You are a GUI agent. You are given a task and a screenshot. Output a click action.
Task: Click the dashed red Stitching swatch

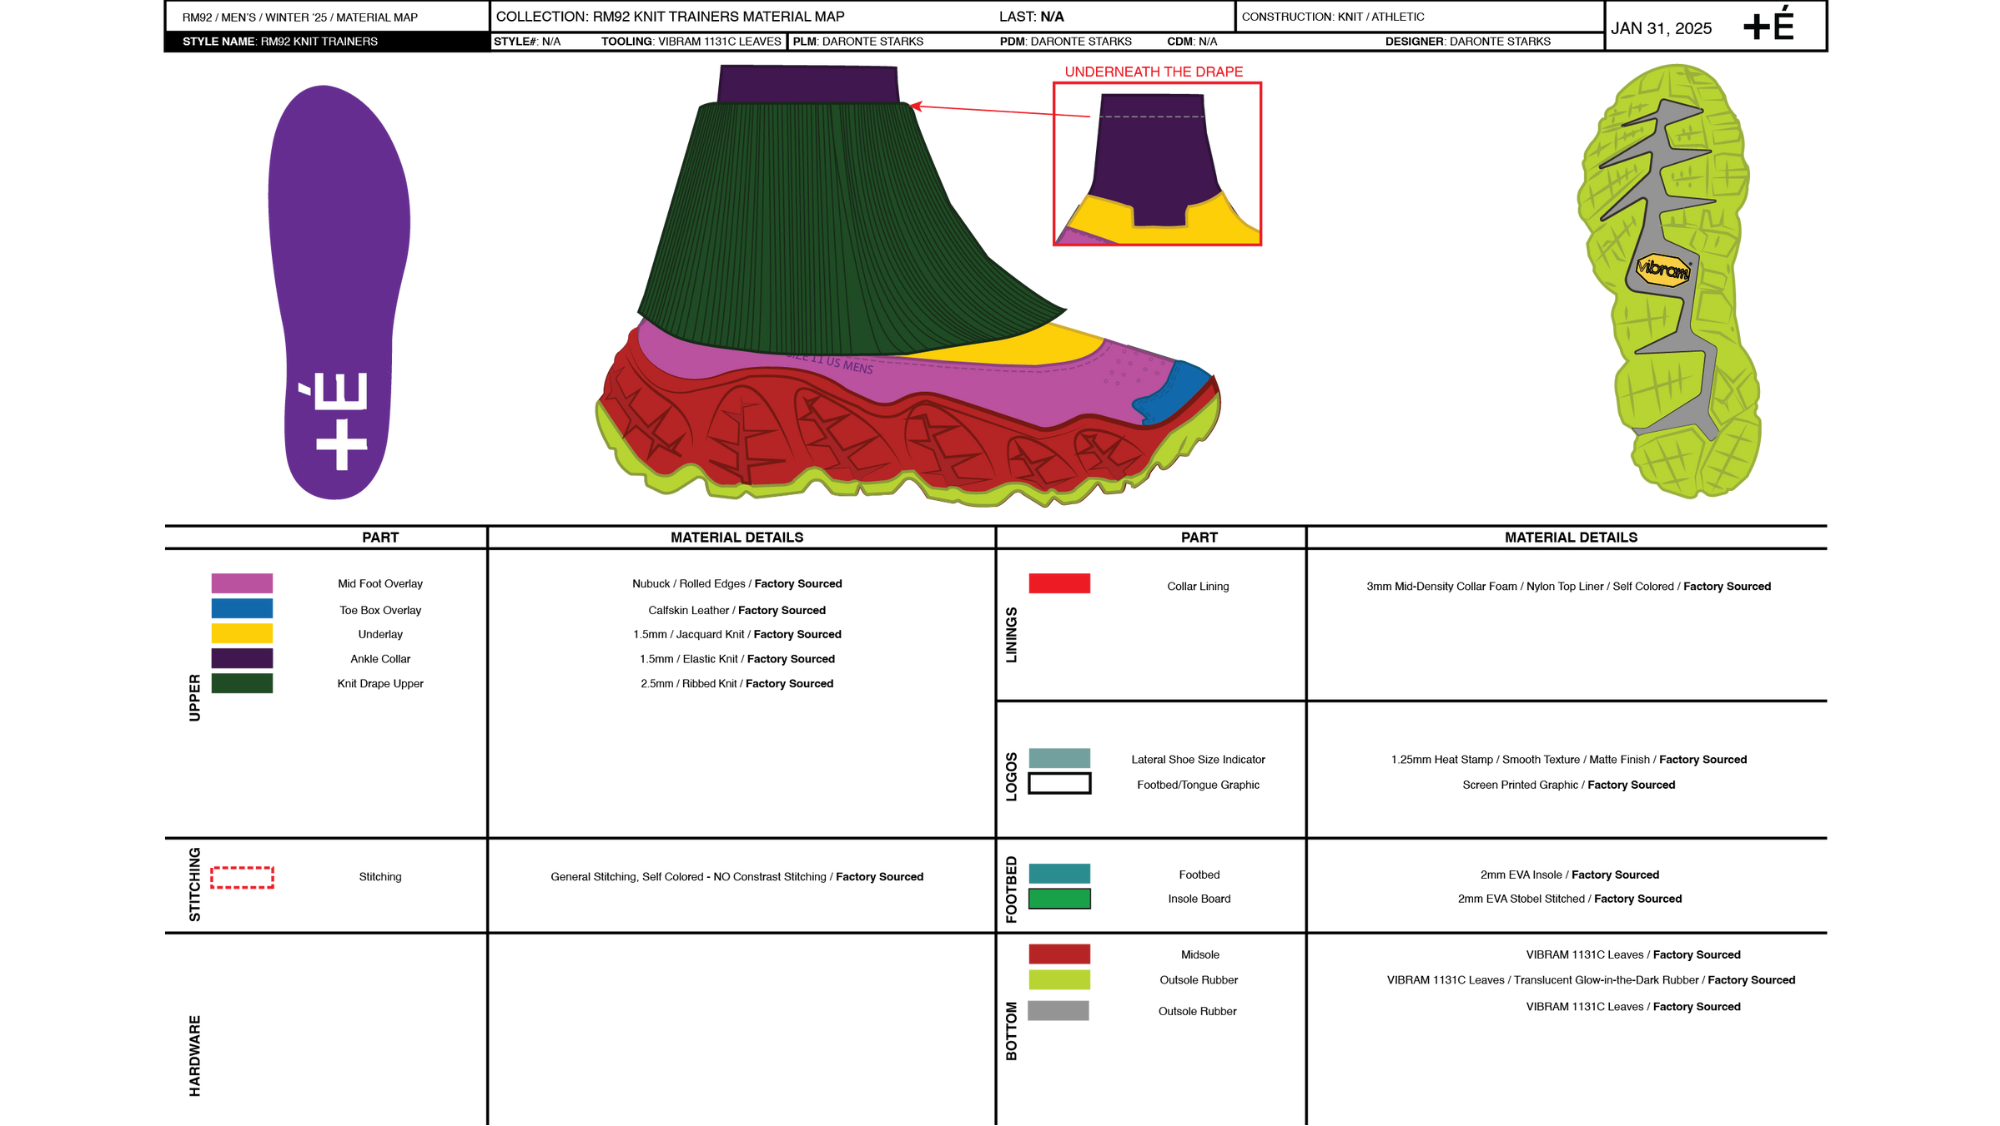coord(242,877)
